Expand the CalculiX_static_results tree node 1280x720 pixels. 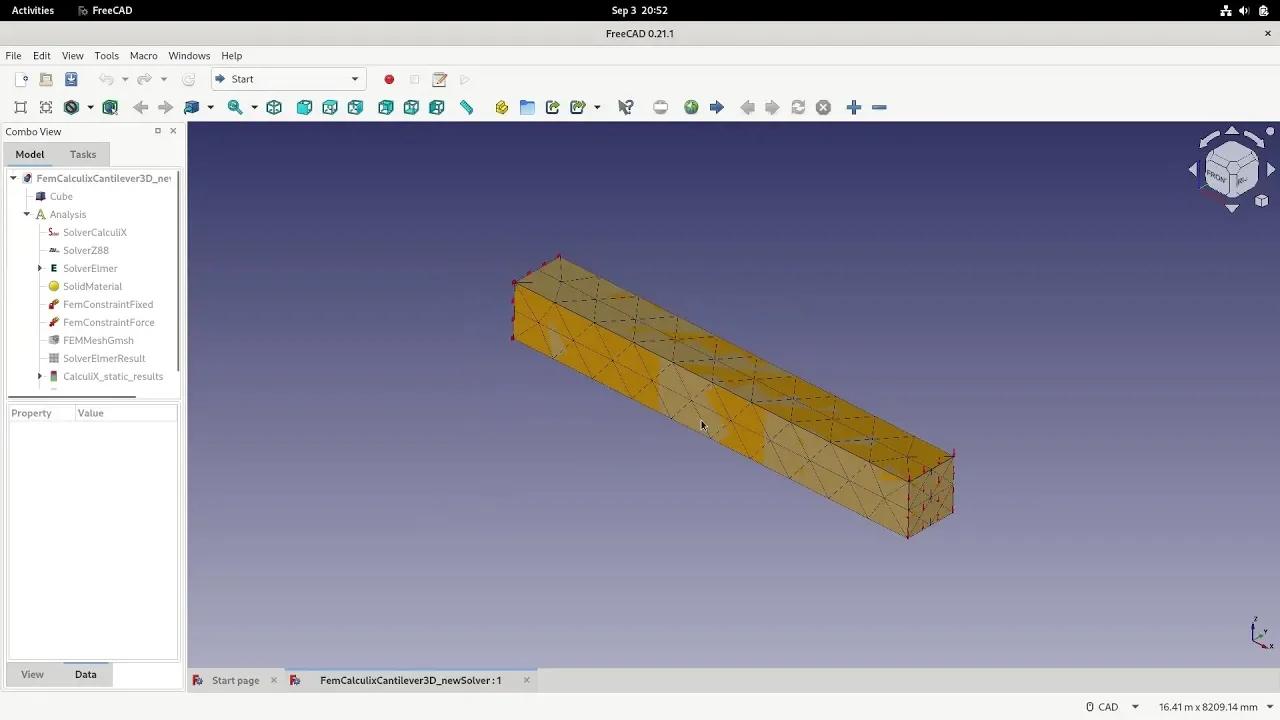coord(40,376)
